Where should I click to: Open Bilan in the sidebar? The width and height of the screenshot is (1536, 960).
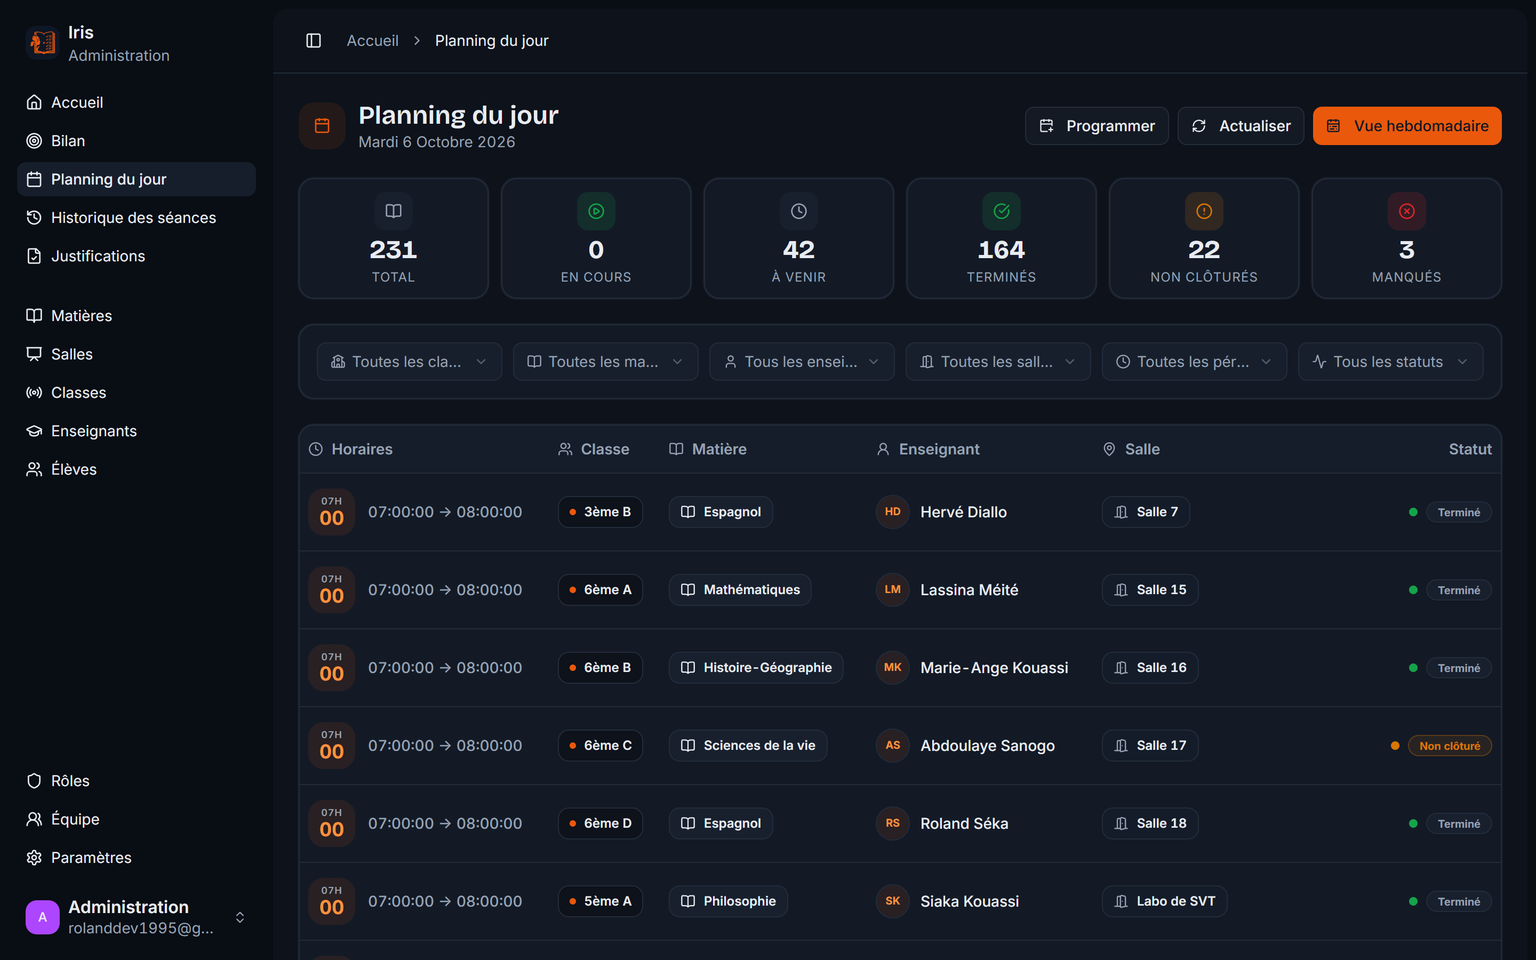[136, 141]
